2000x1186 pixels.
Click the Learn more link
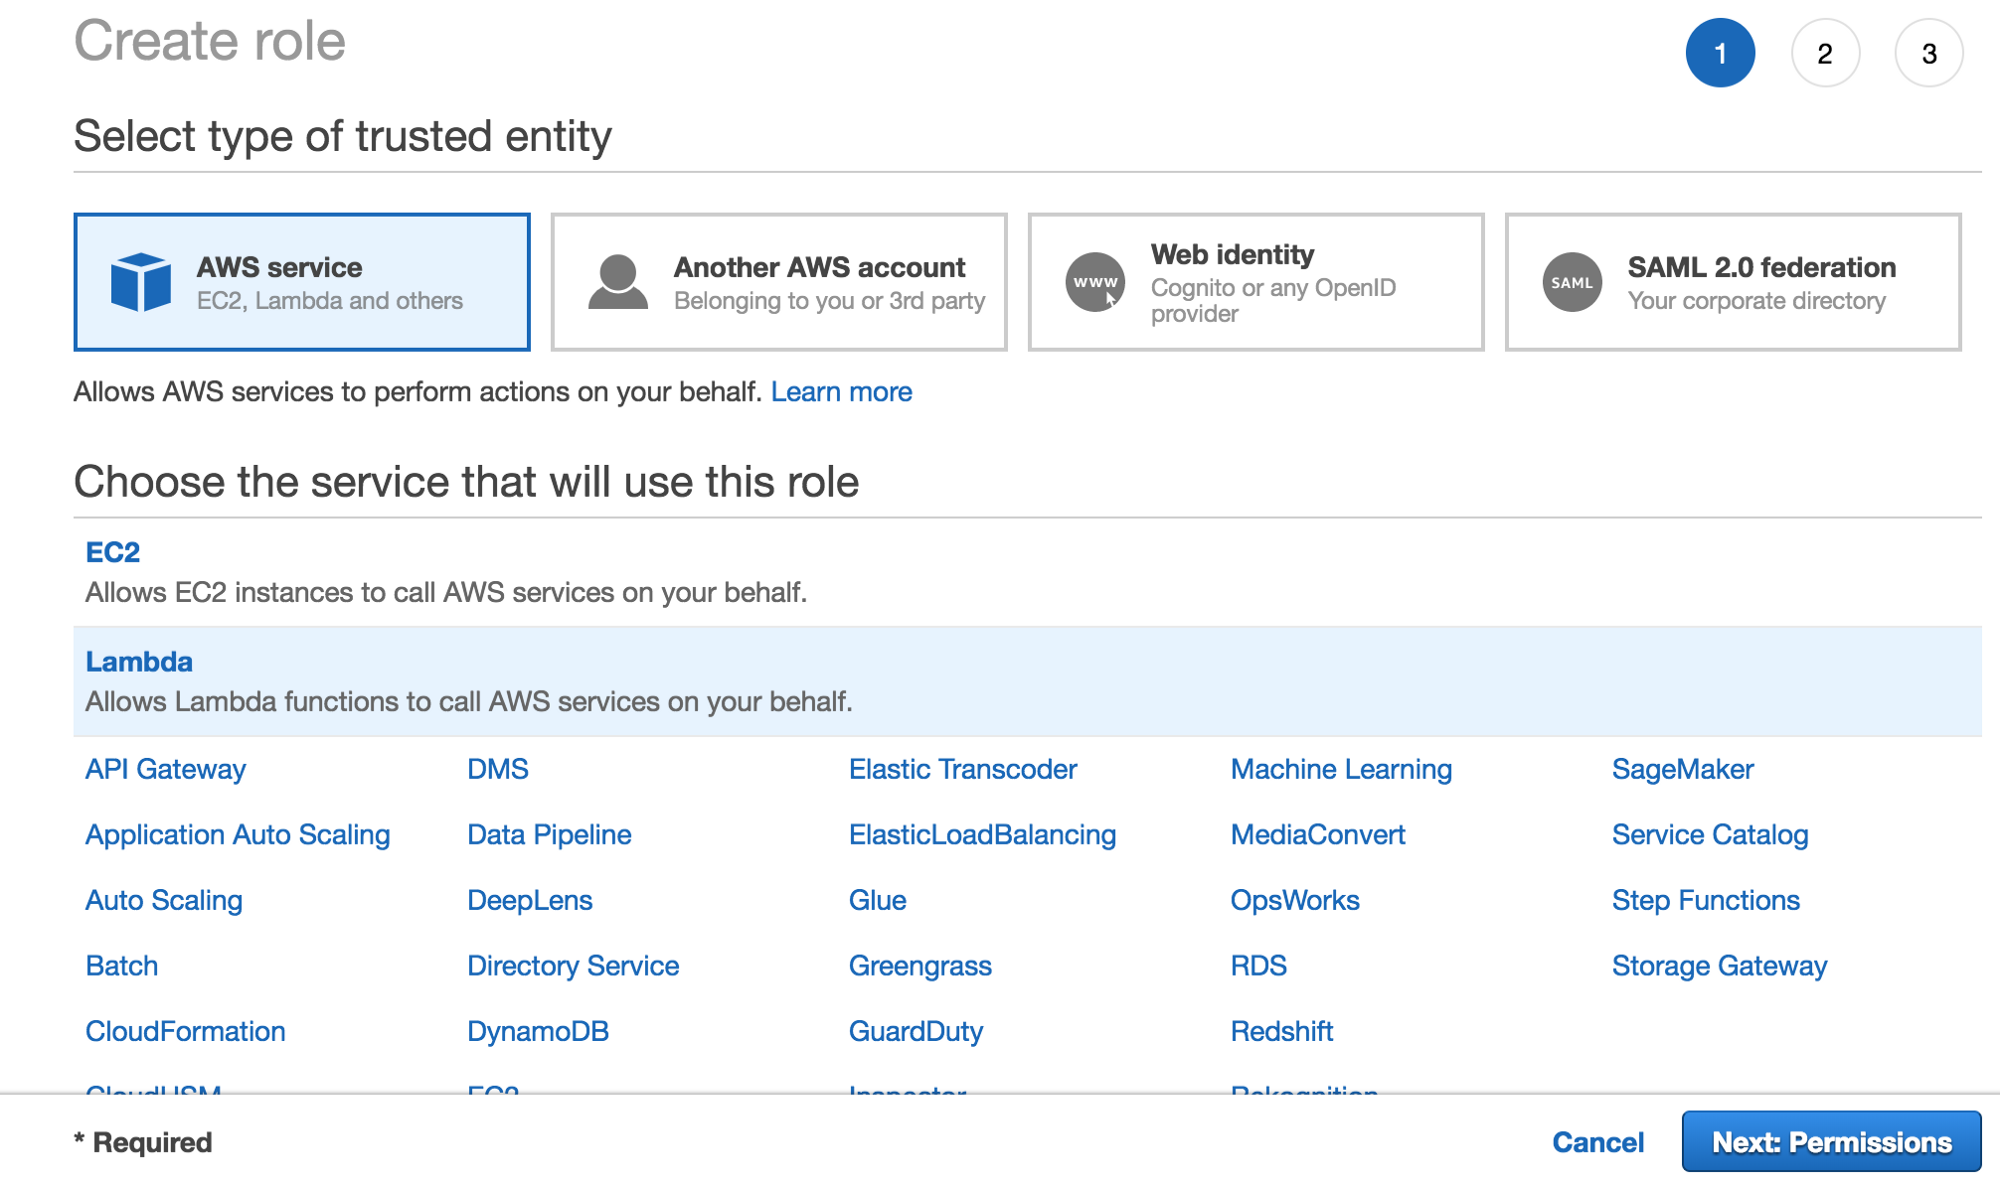(843, 393)
